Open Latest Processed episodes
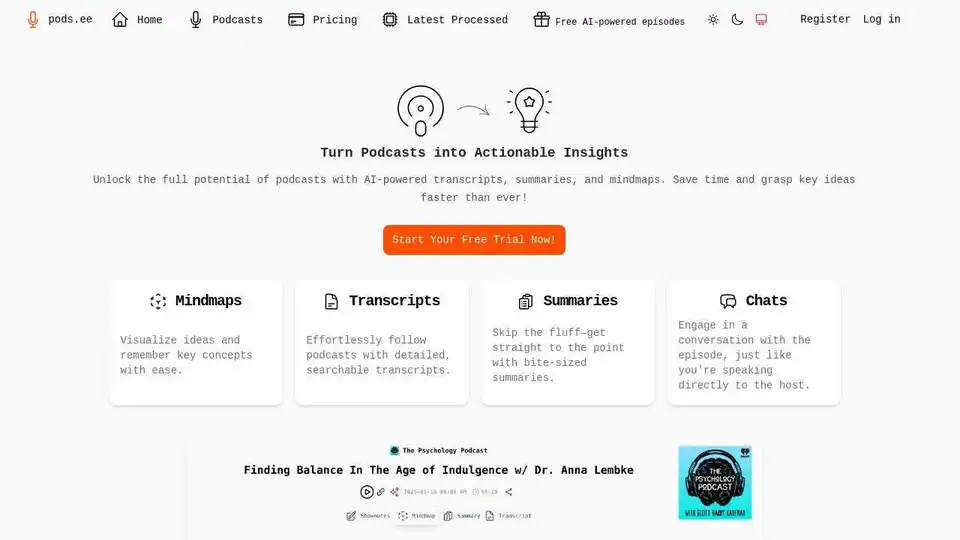960x540 pixels. (x=445, y=20)
